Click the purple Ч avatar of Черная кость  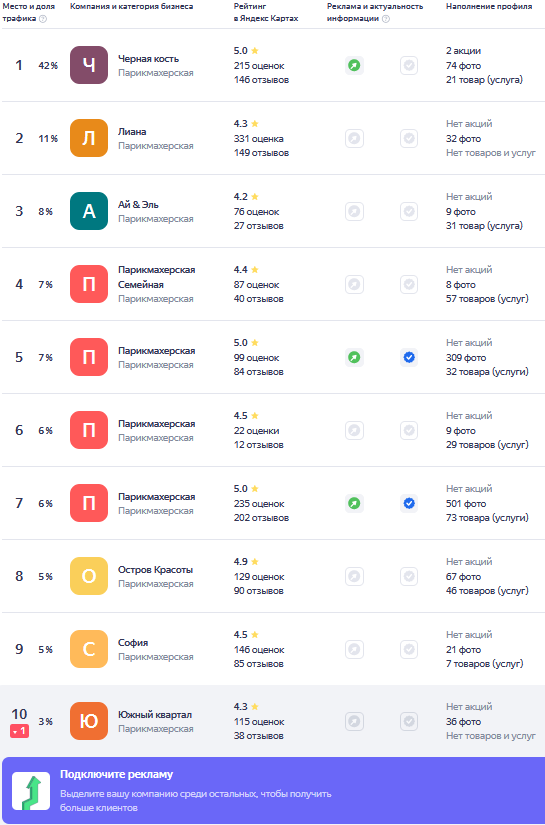[x=89, y=65]
